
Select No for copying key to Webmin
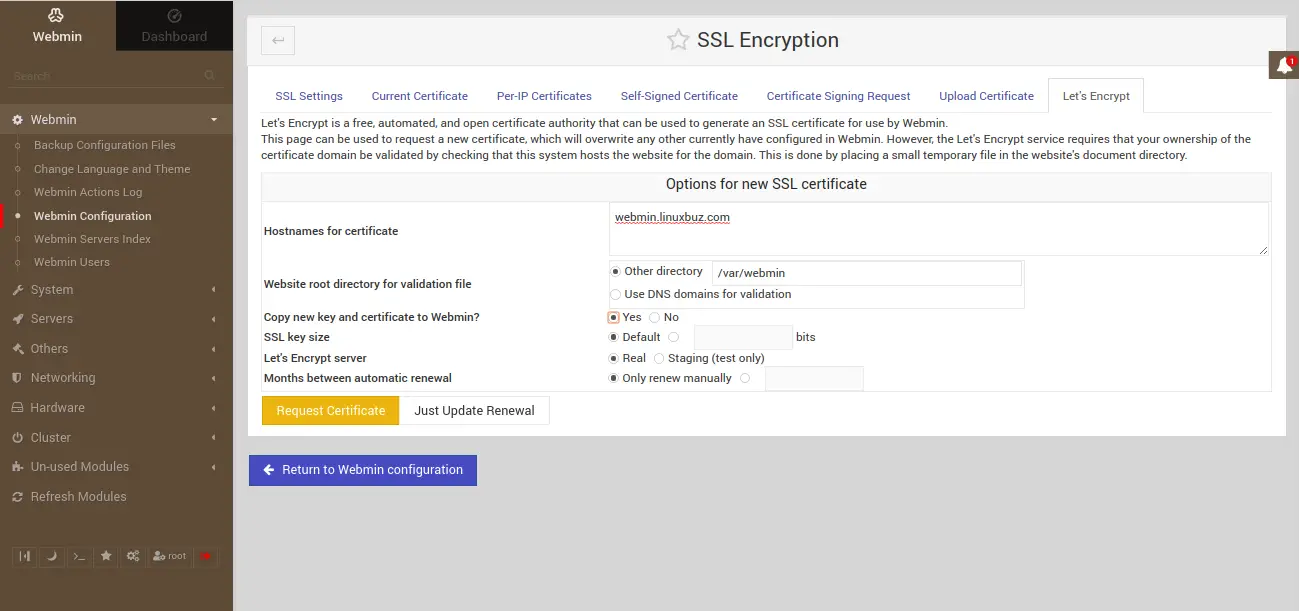pyautogui.click(x=655, y=317)
